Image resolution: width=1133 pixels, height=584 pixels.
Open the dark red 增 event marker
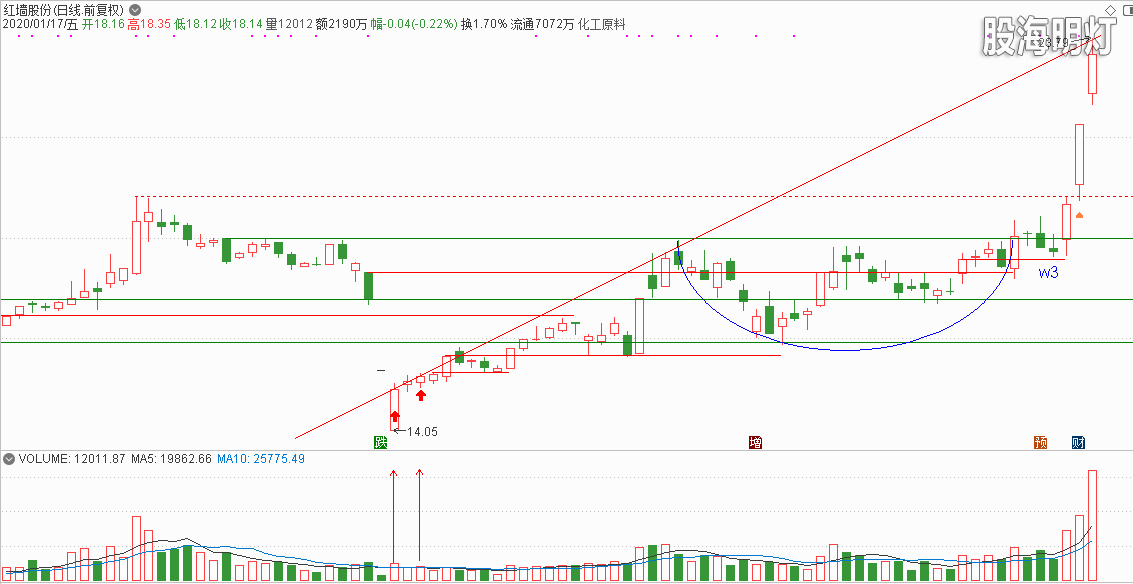(756, 442)
